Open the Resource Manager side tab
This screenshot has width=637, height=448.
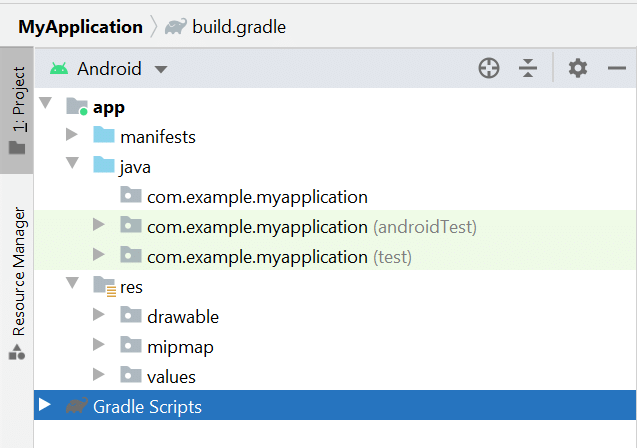(17, 284)
